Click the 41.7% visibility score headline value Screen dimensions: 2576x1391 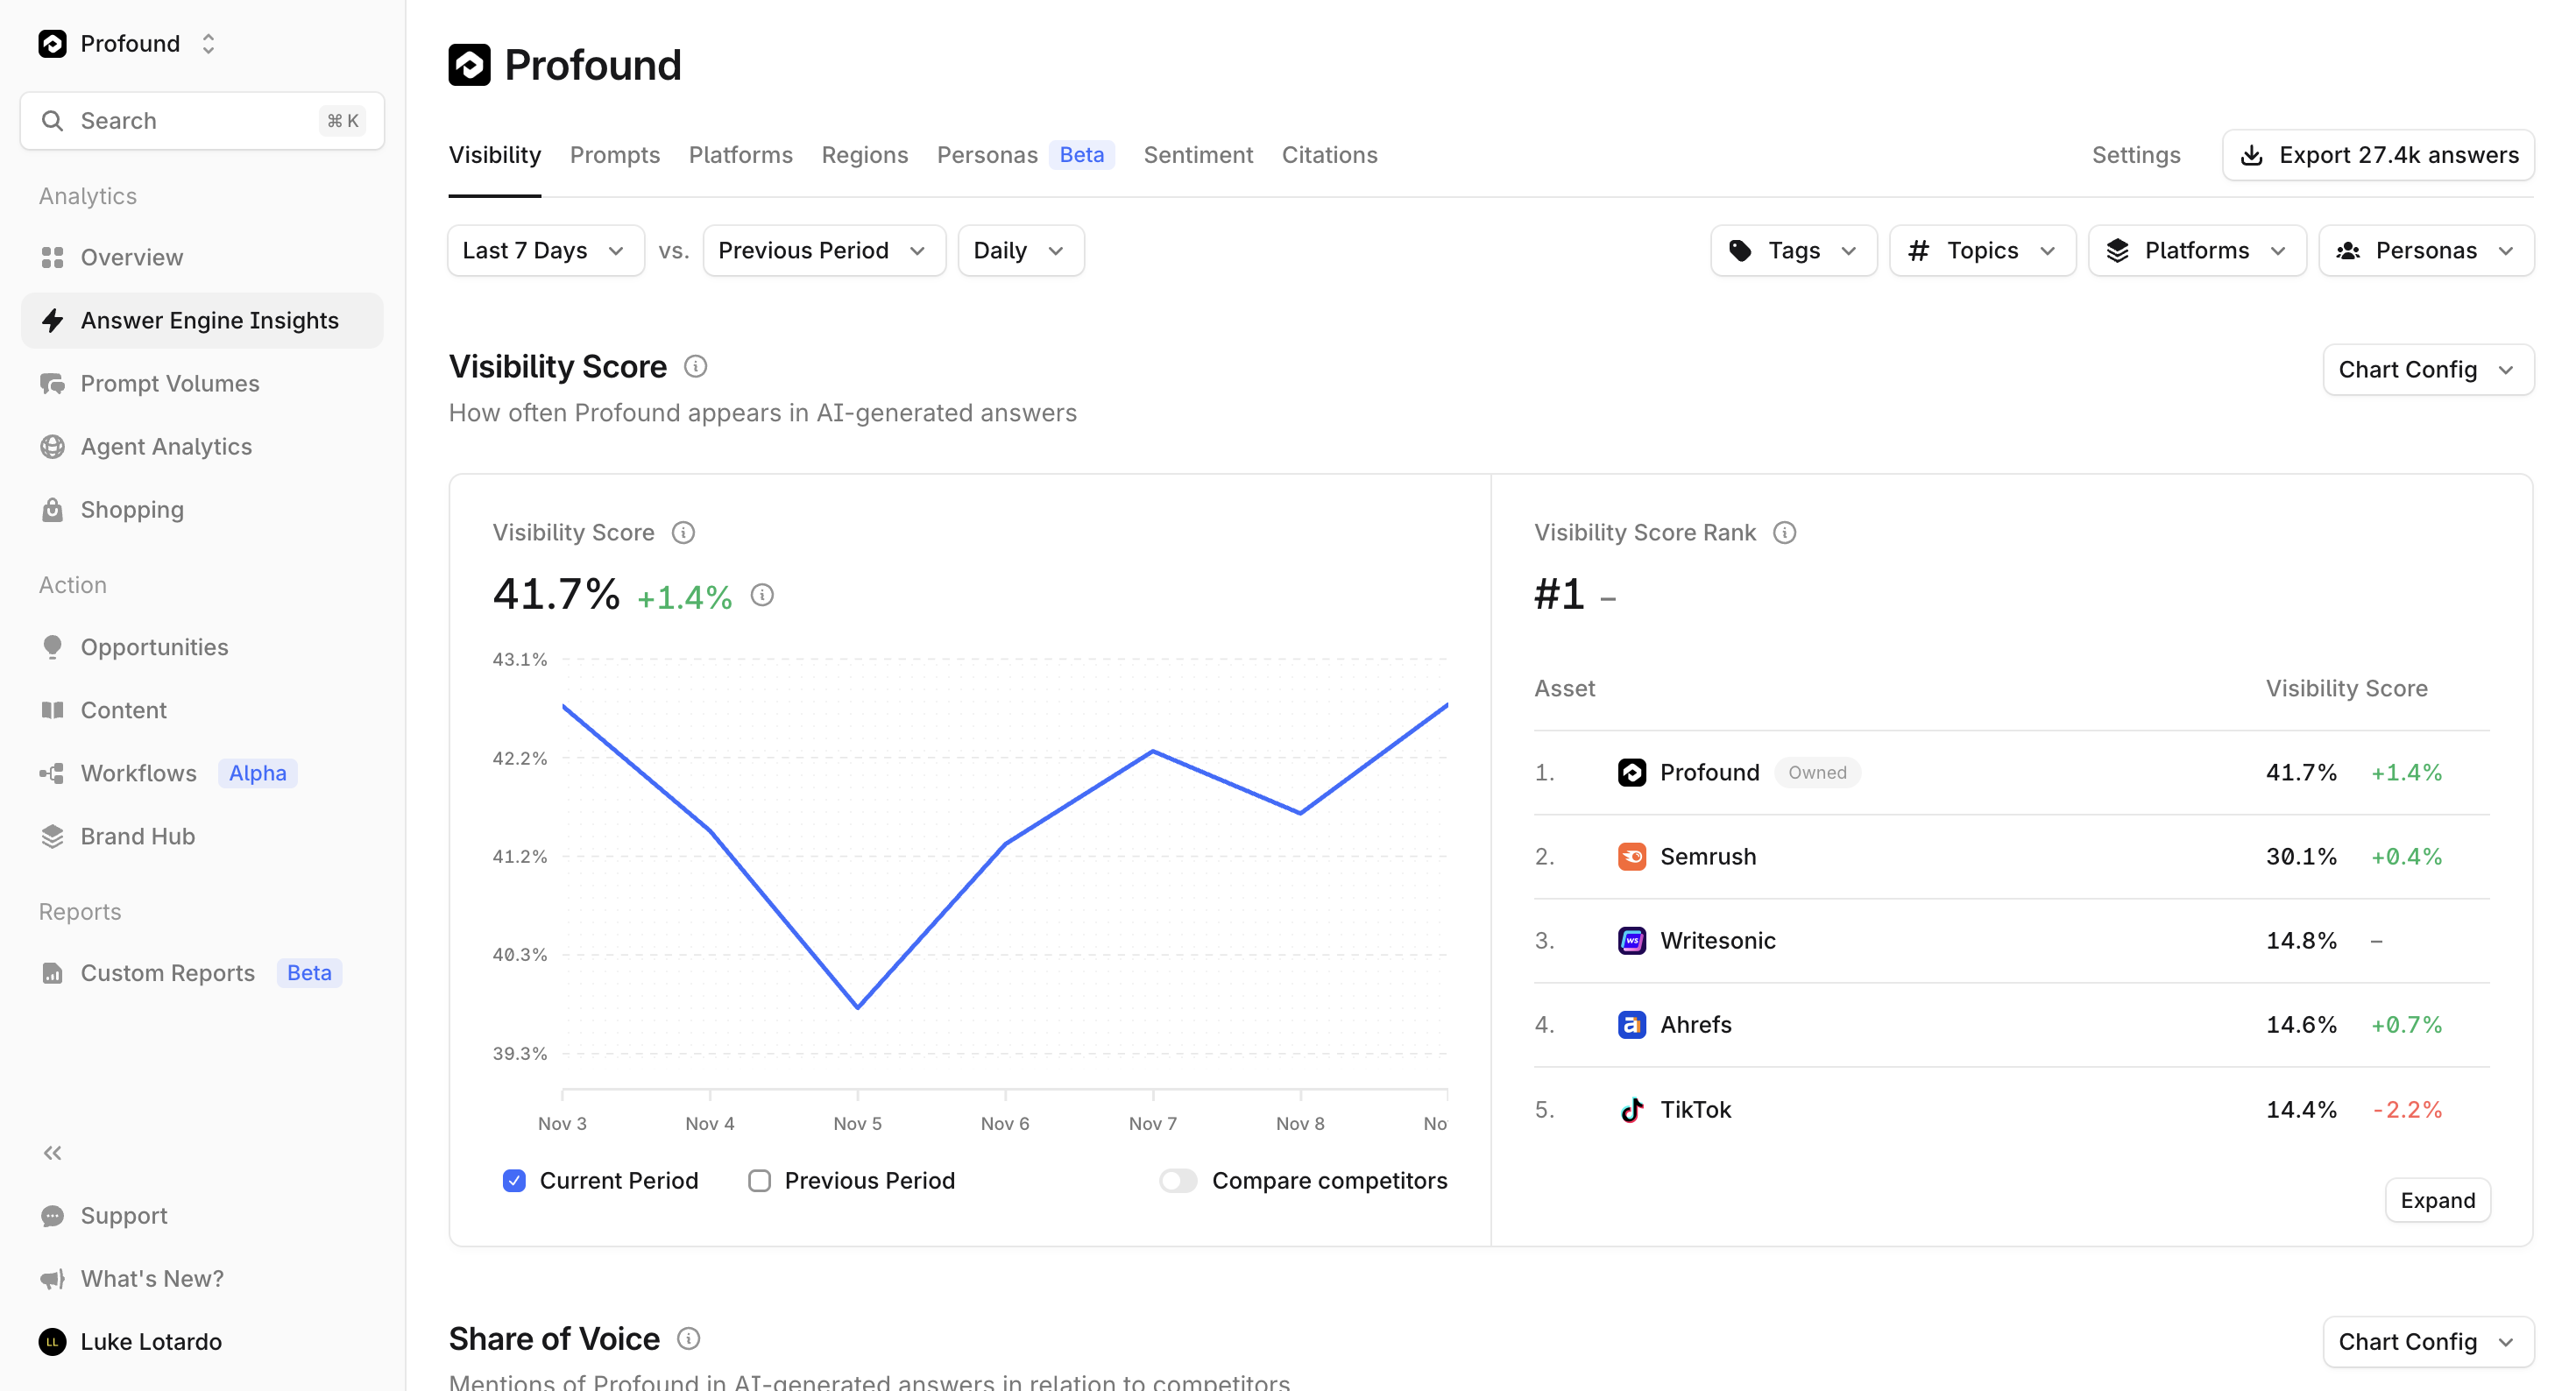click(556, 594)
